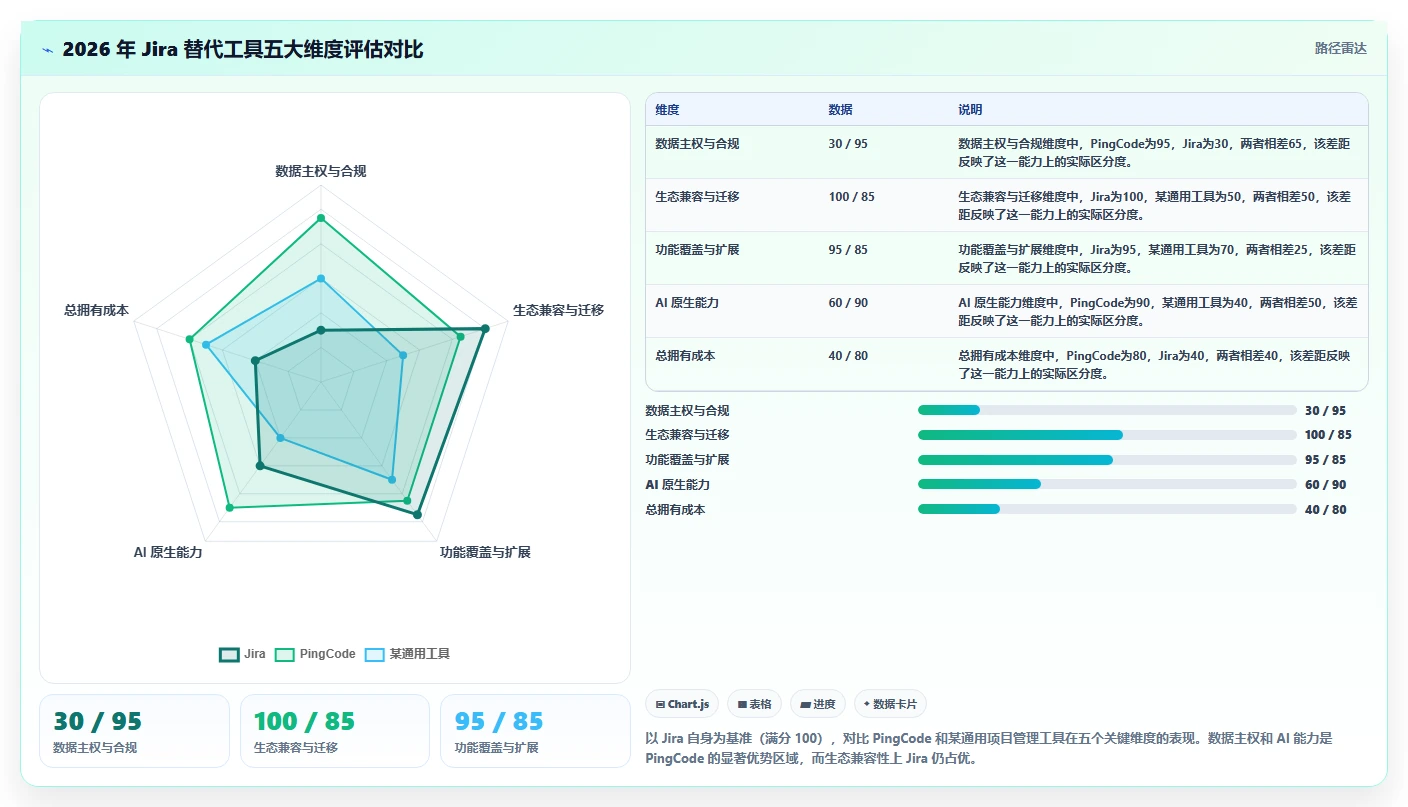Toggle the 某通用工具 series in the legend

pos(408,654)
